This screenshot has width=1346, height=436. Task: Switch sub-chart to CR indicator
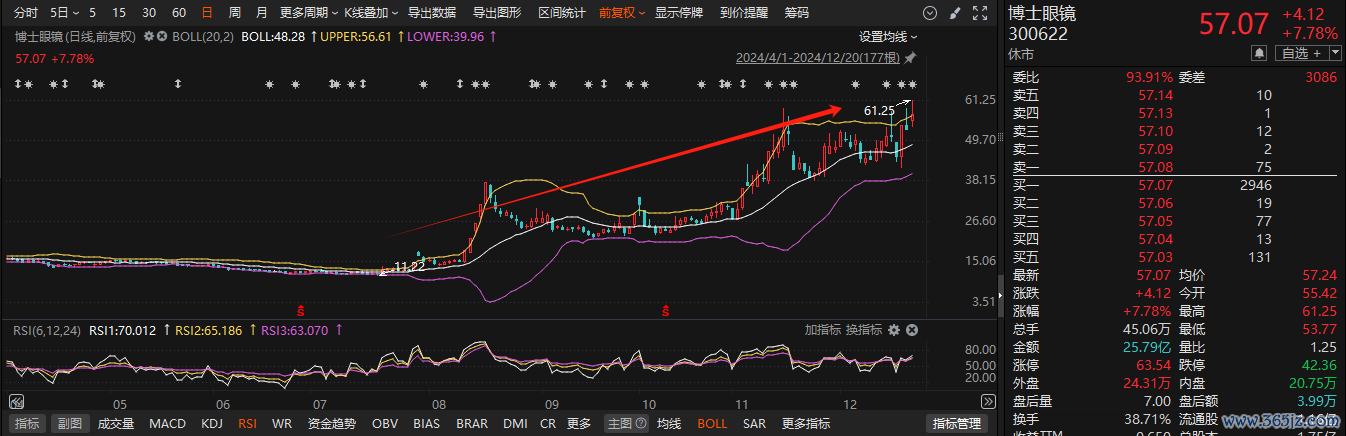click(x=548, y=424)
